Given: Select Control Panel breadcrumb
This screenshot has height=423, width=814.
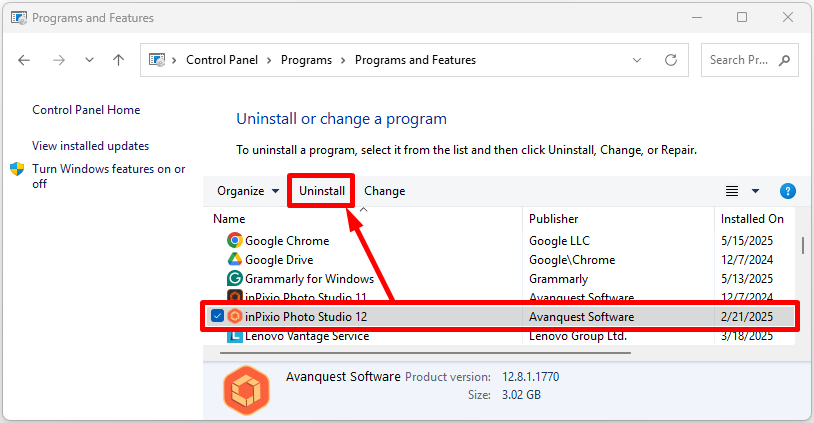Looking at the screenshot, I should pos(222,60).
